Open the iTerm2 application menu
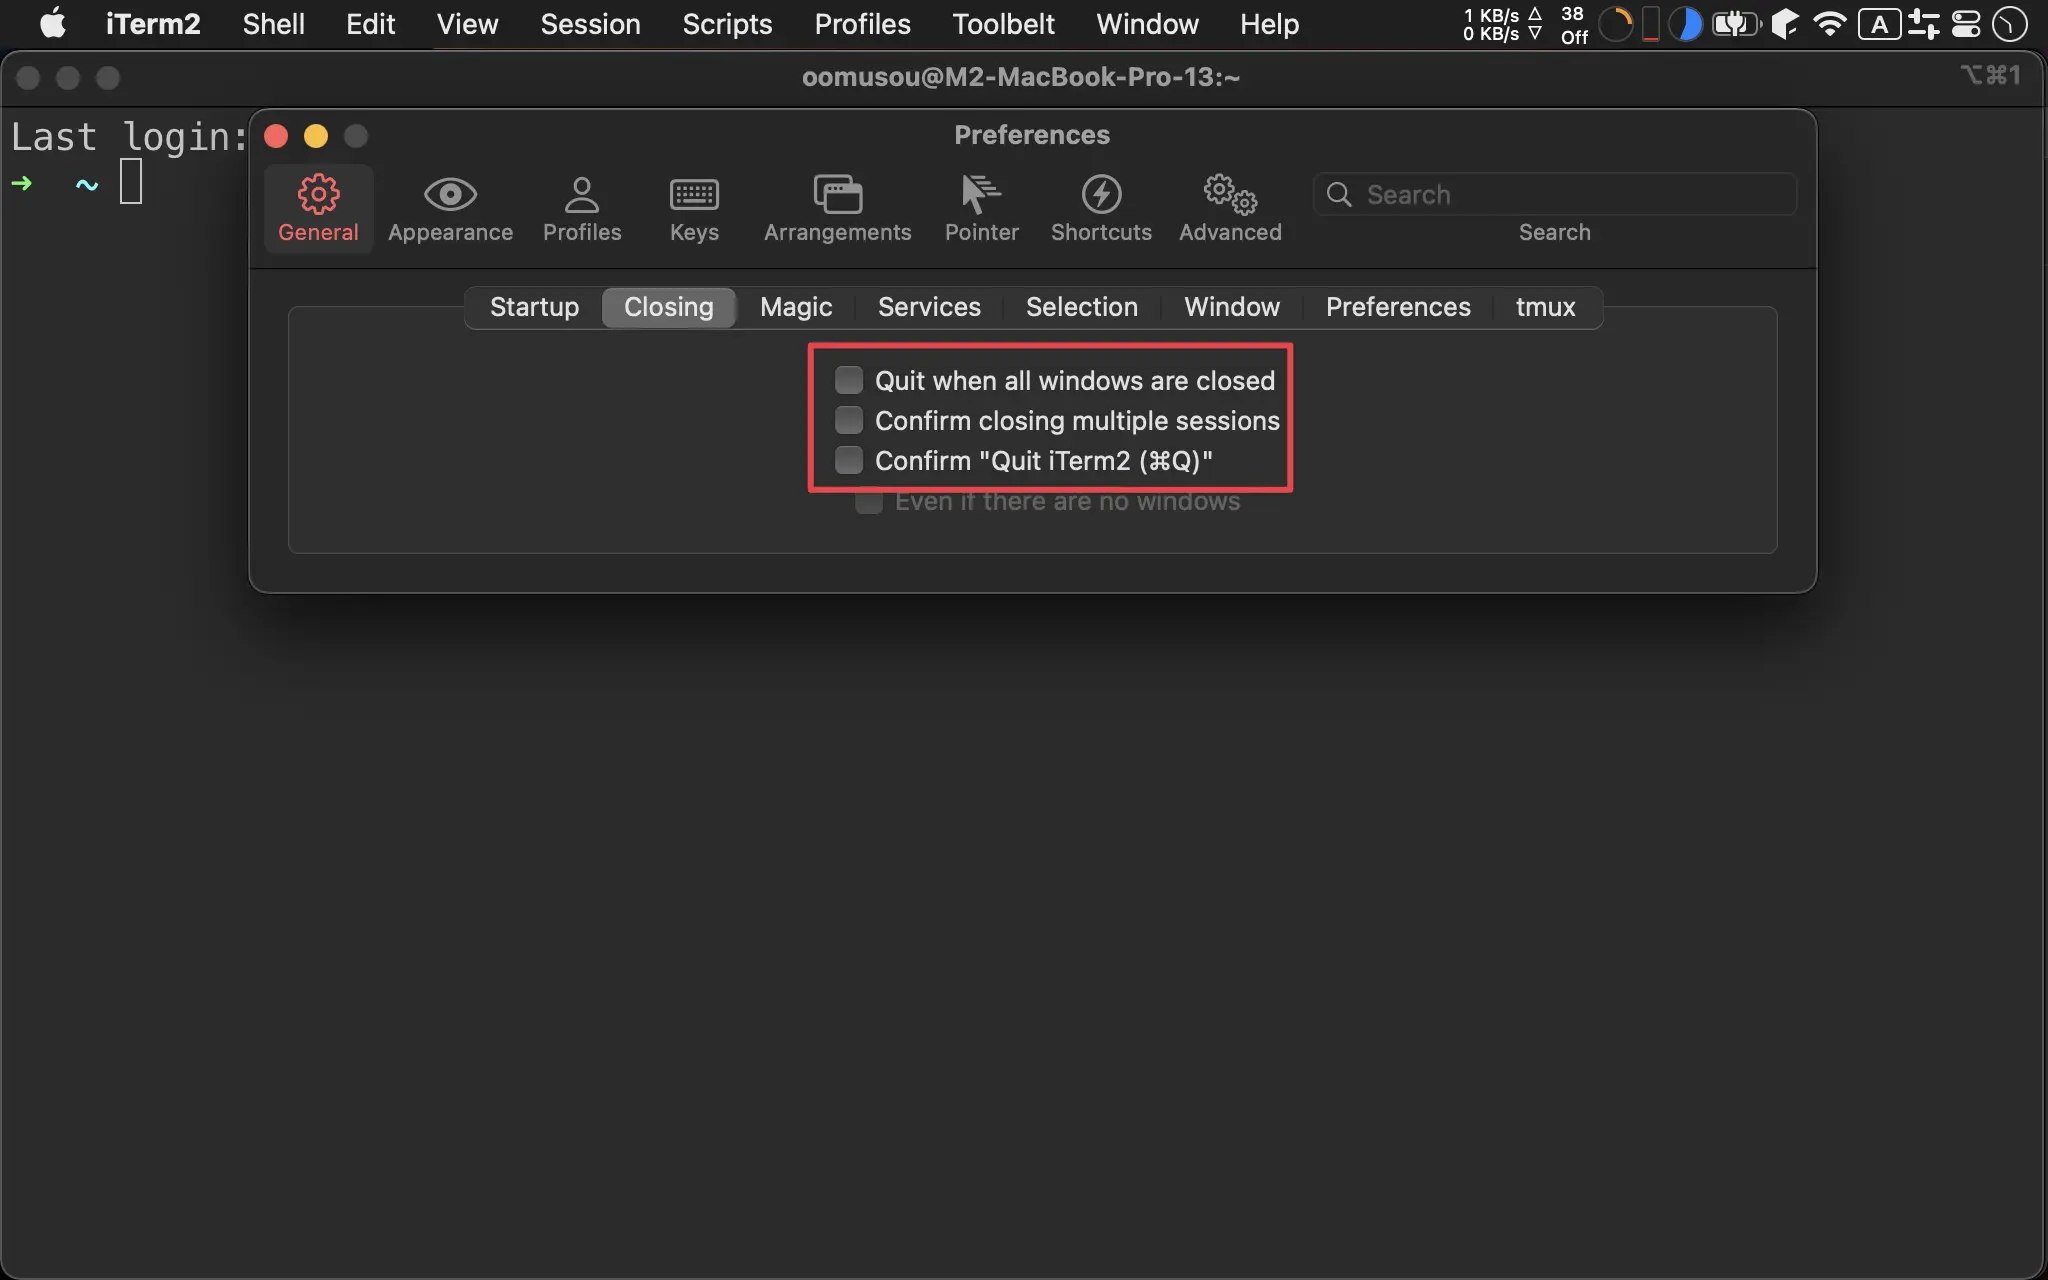This screenshot has height=1280, width=2048. point(153,24)
